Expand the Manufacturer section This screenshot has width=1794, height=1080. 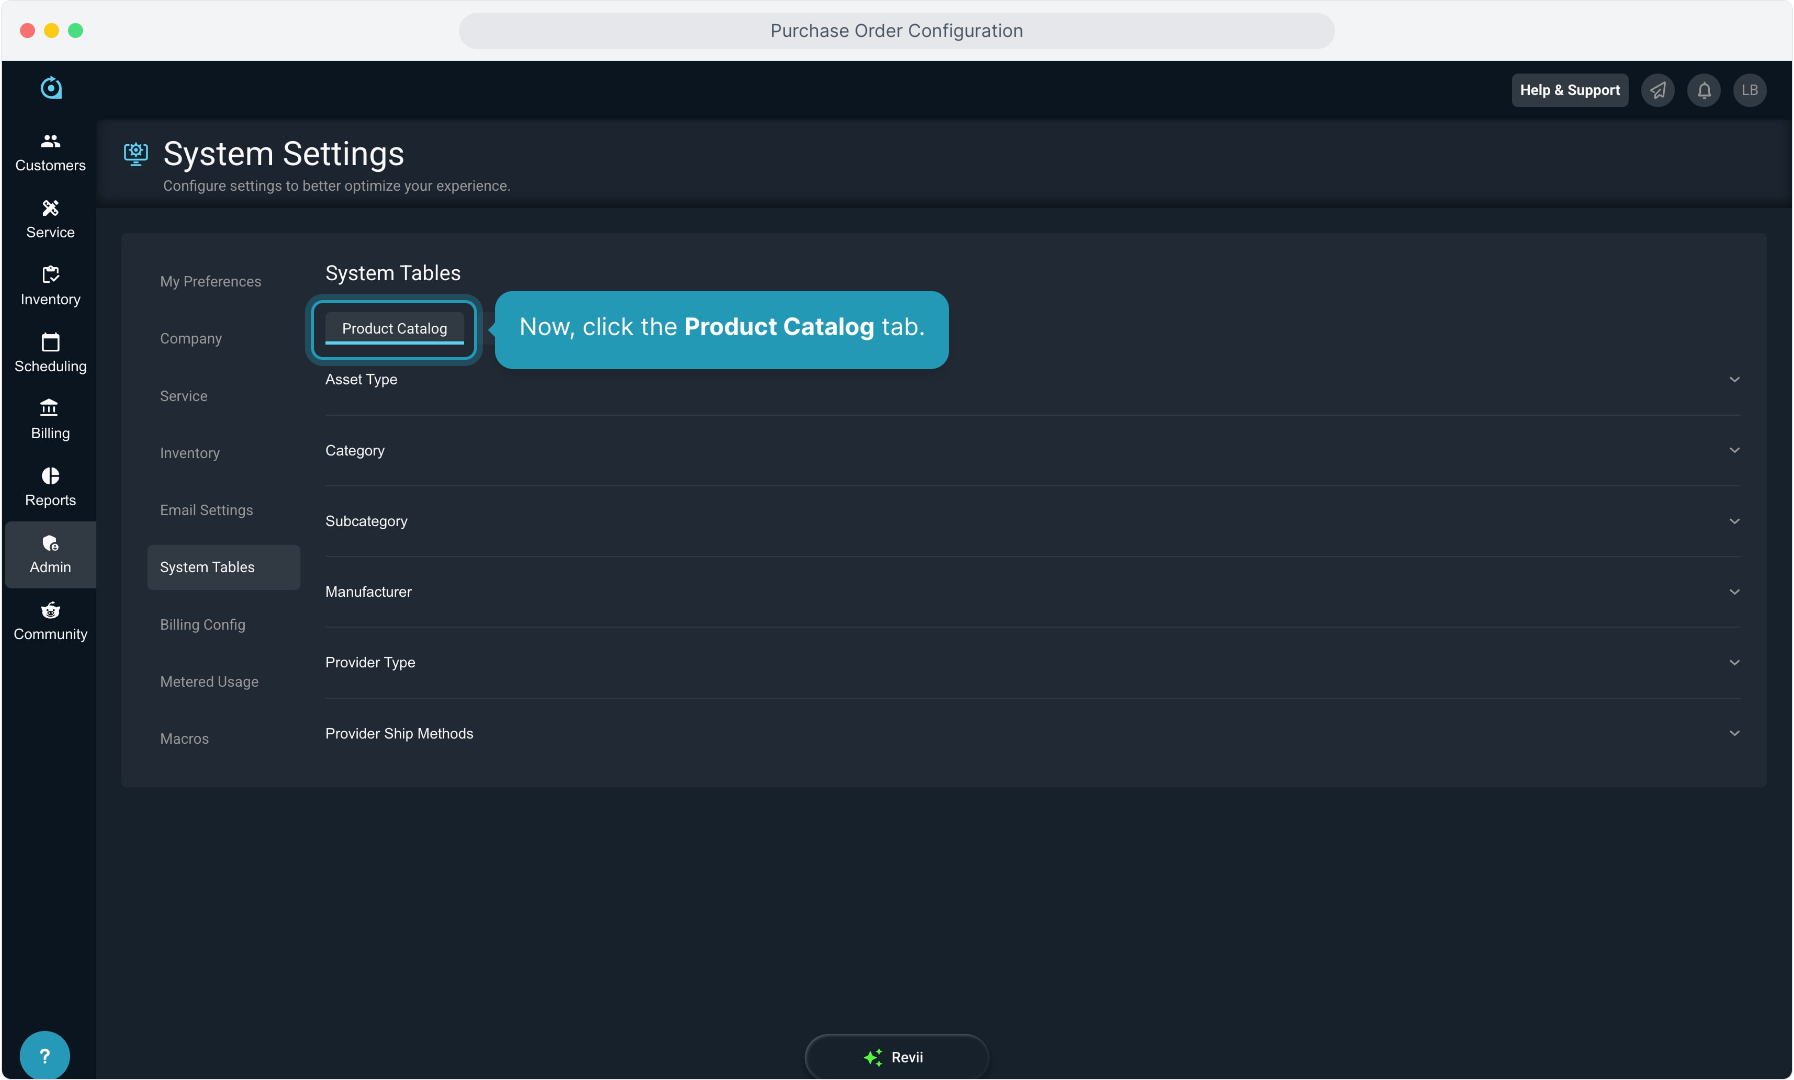pyautogui.click(x=1734, y=592)
